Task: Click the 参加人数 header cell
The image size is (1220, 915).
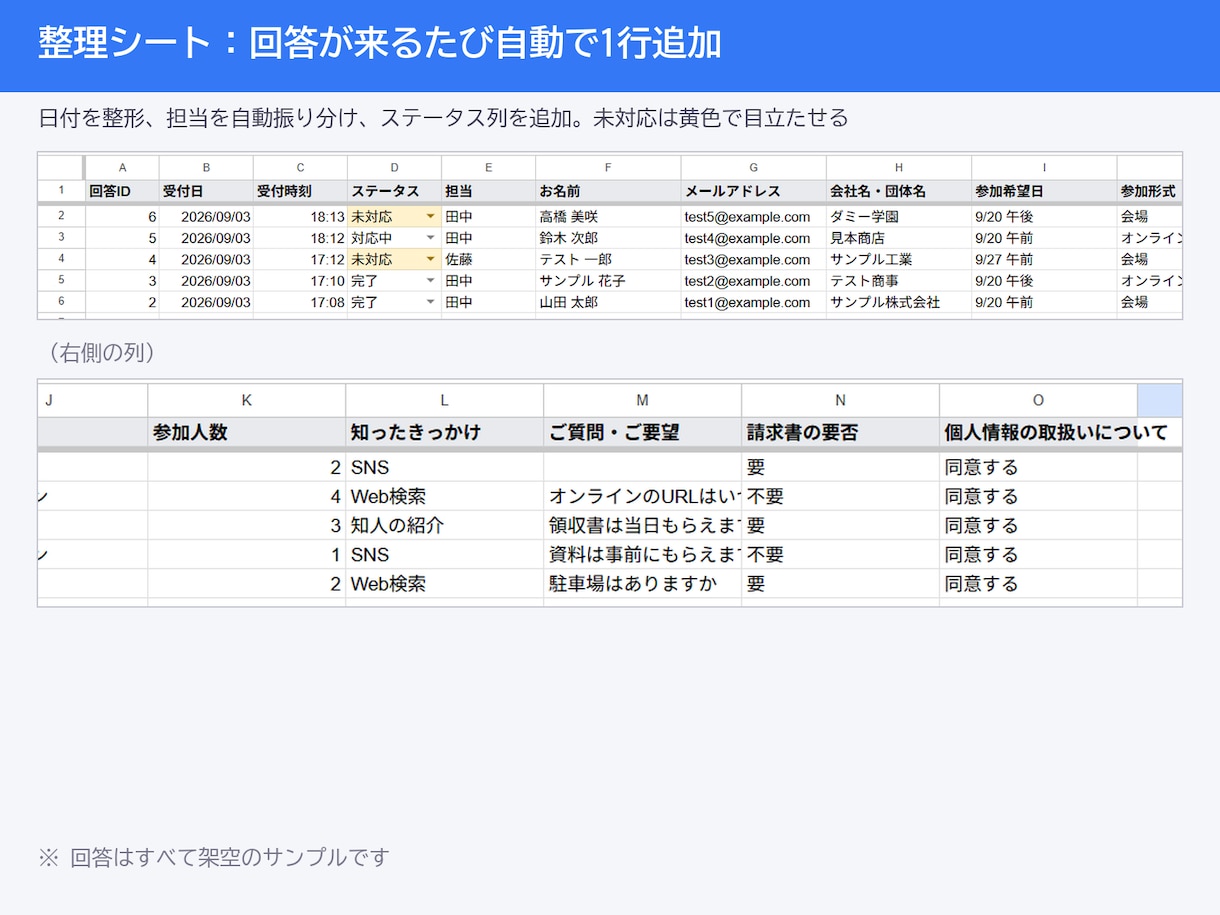Action: 246,432
